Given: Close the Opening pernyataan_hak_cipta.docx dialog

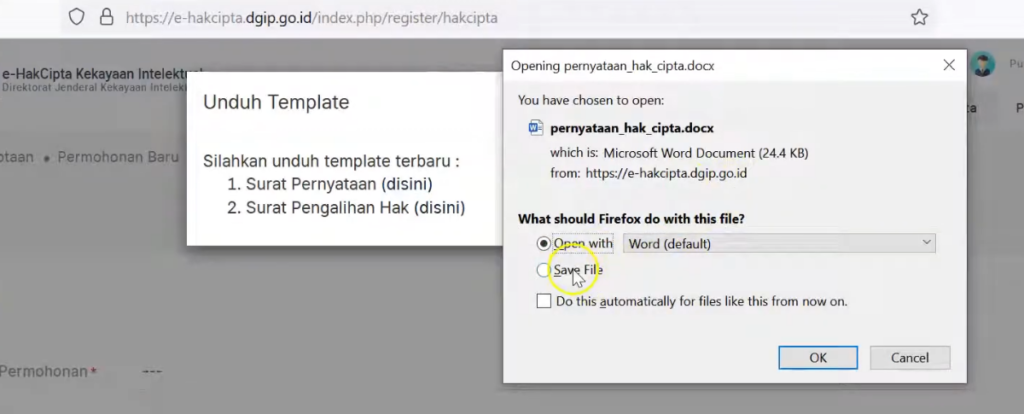Looking at the screenshot, I should pyautogui.click(x=949, y=65).
